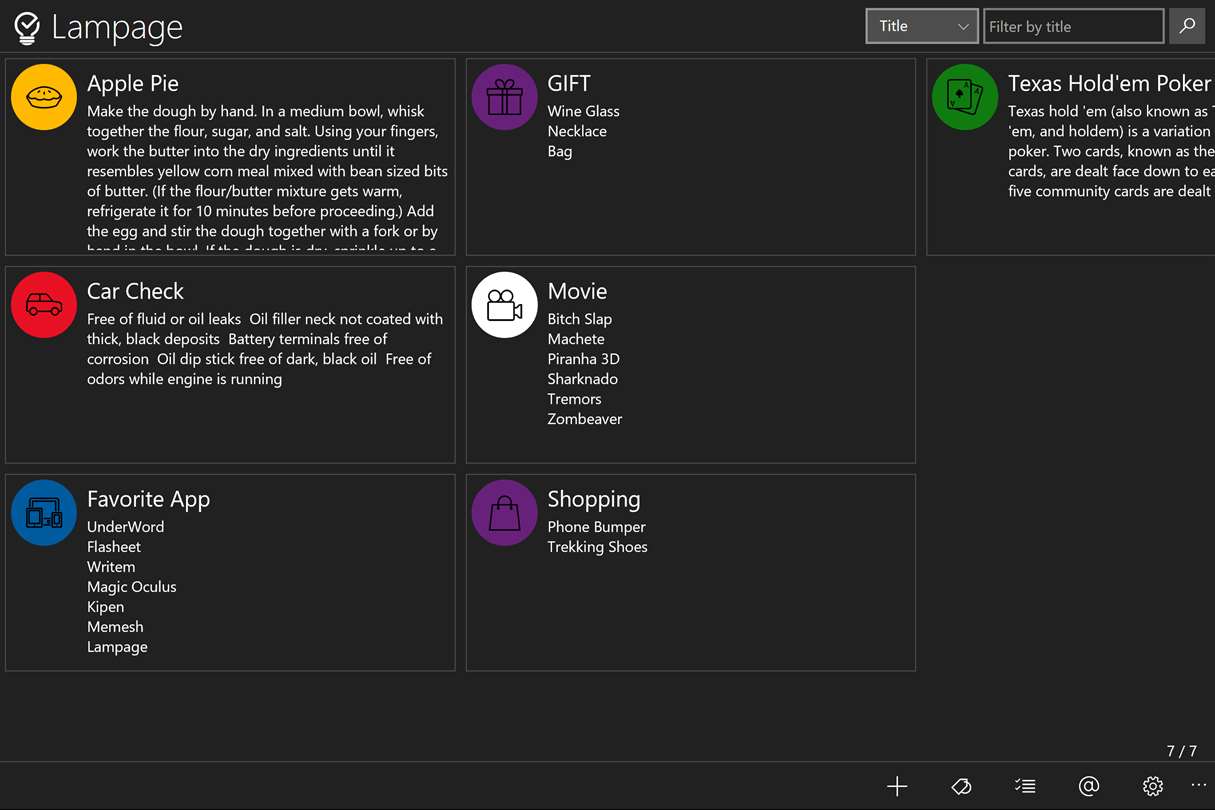Click the green poker cards icon
Viewport: 1215px width, 810px height.
click(x=965, y=97)
